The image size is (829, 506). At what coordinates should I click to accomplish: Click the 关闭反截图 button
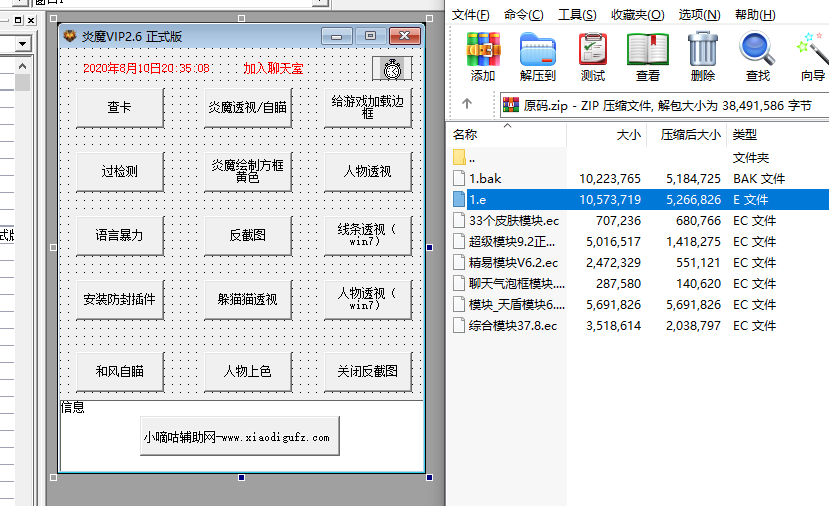coord(368,371)
